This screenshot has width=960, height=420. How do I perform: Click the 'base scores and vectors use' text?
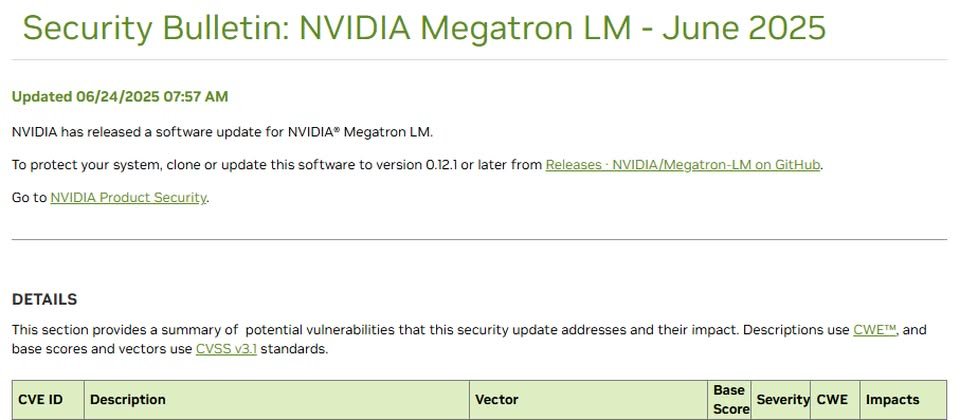click(x=102, y=350)
